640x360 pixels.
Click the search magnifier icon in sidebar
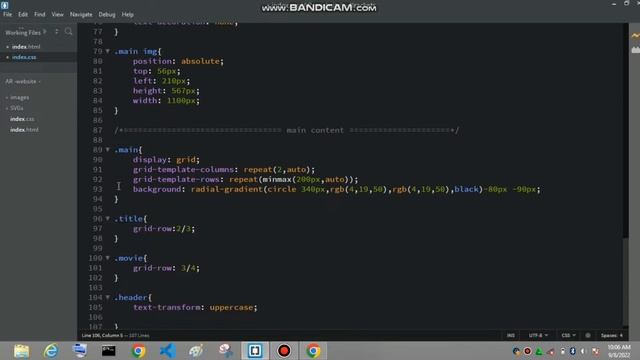click(x=69, y=32)
